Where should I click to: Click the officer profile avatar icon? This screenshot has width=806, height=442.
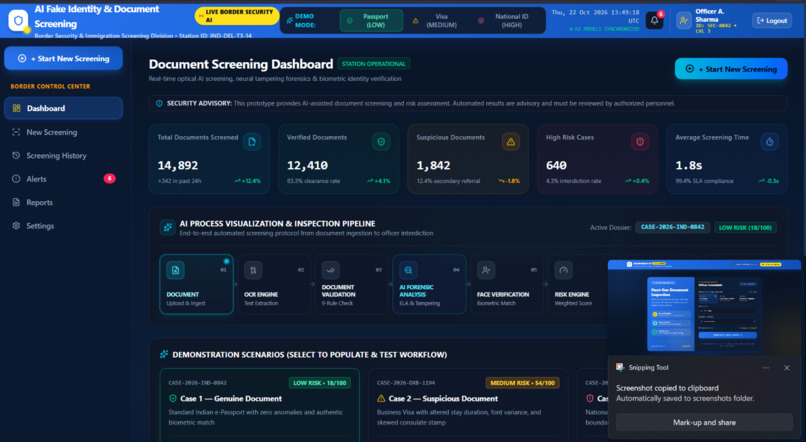click(683, 21)
